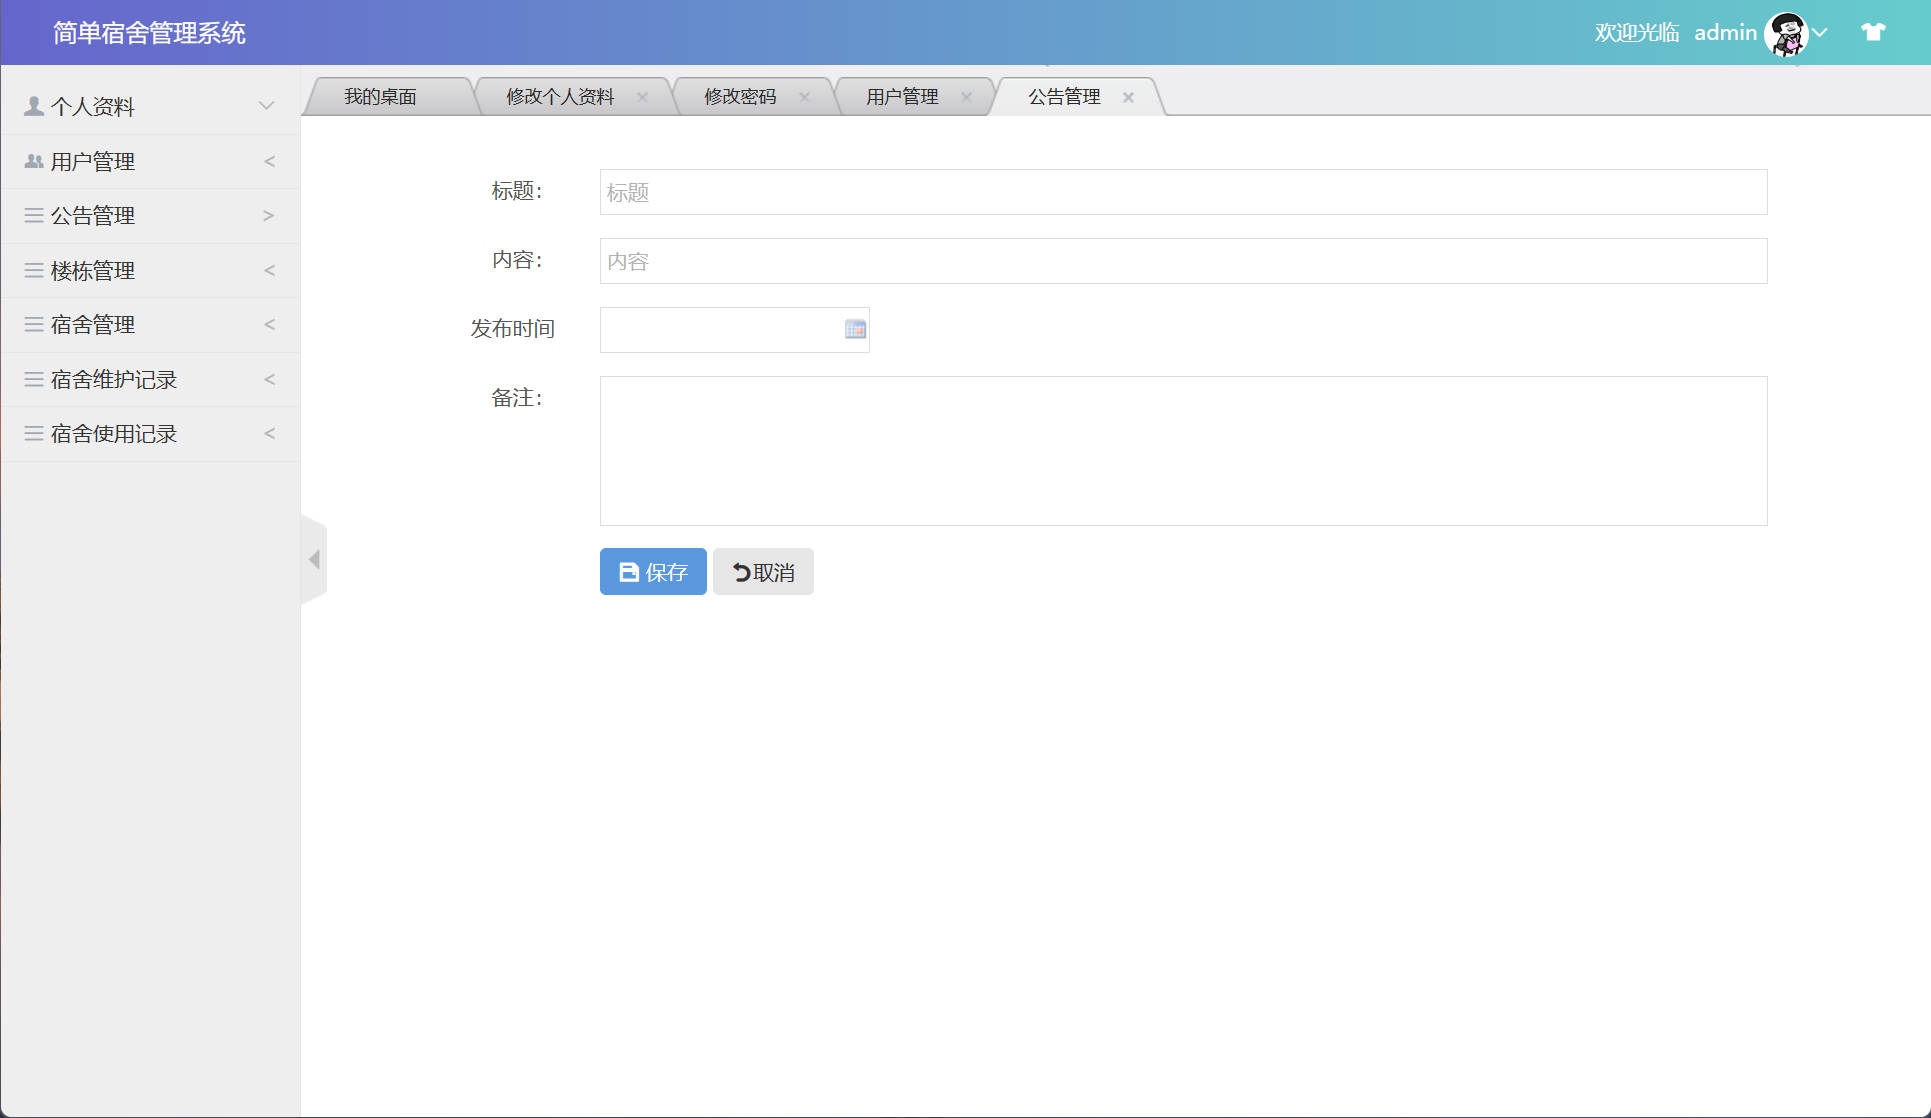Close the 用户管理 tab
This screenshot has height=1118, width=1931.
[x=966, y=97]
